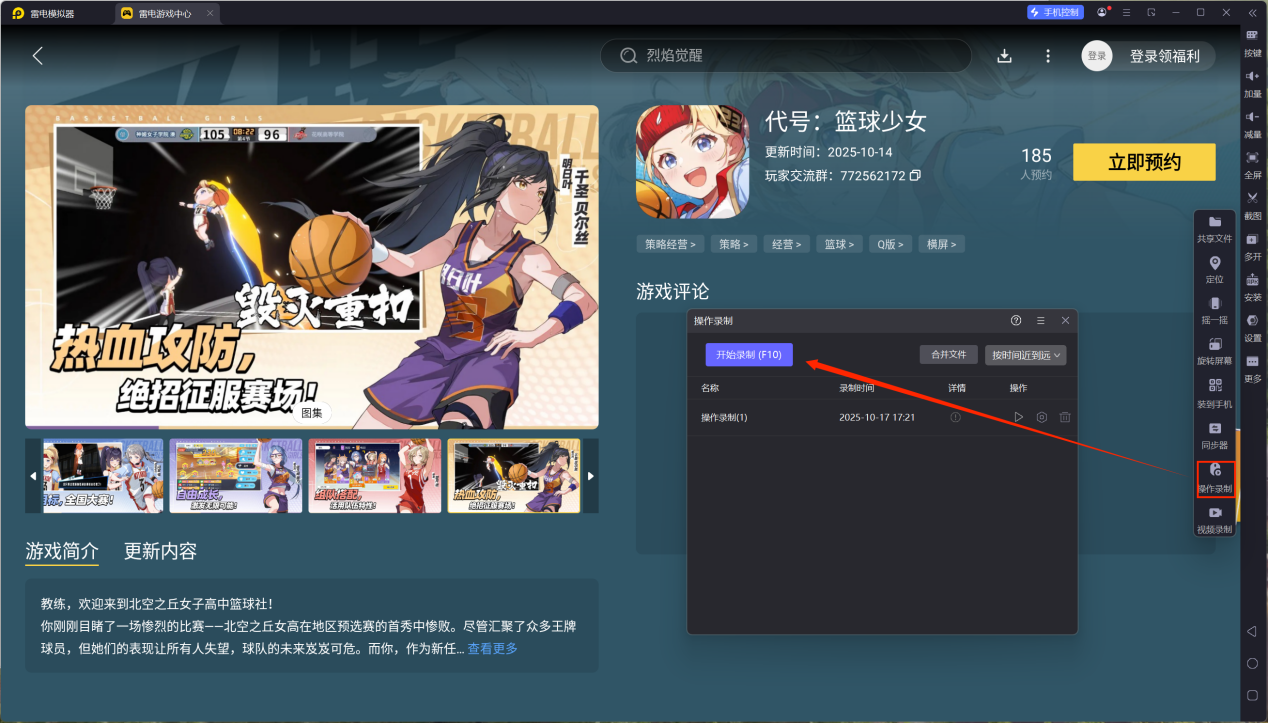The width and height of the screenshot is (1268, 723).
Task: Open the title bar account icon dropdown
Action: [1103, 12]
